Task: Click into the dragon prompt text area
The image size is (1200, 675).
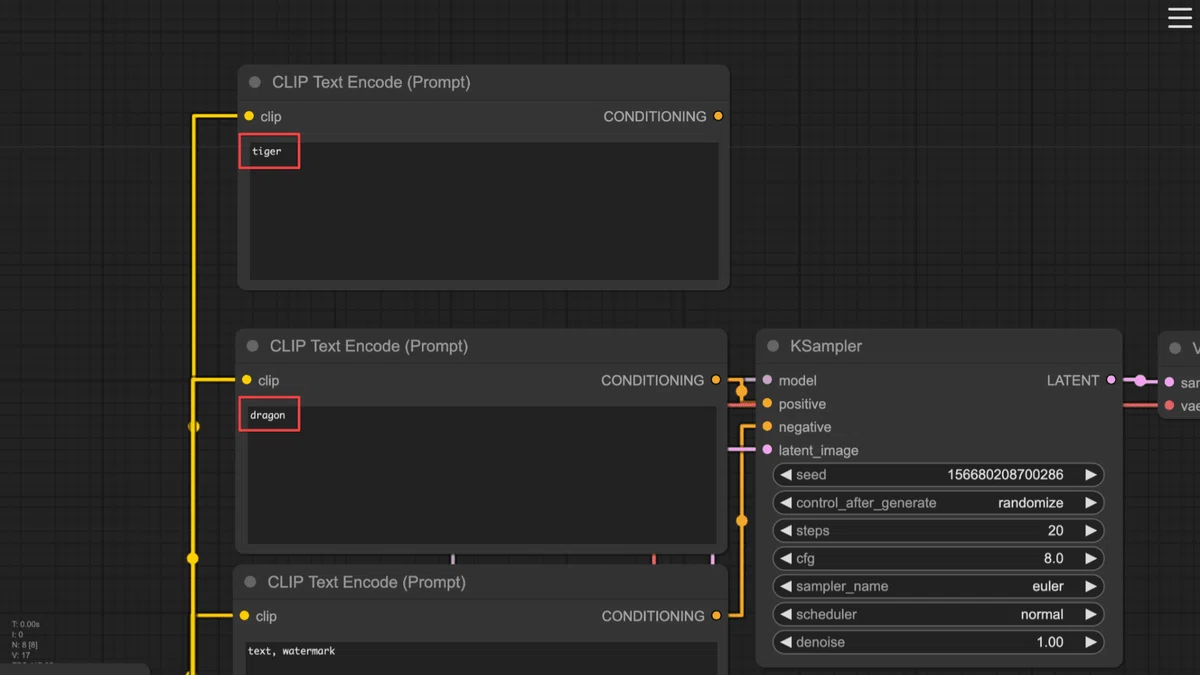Action: point(482,475)
